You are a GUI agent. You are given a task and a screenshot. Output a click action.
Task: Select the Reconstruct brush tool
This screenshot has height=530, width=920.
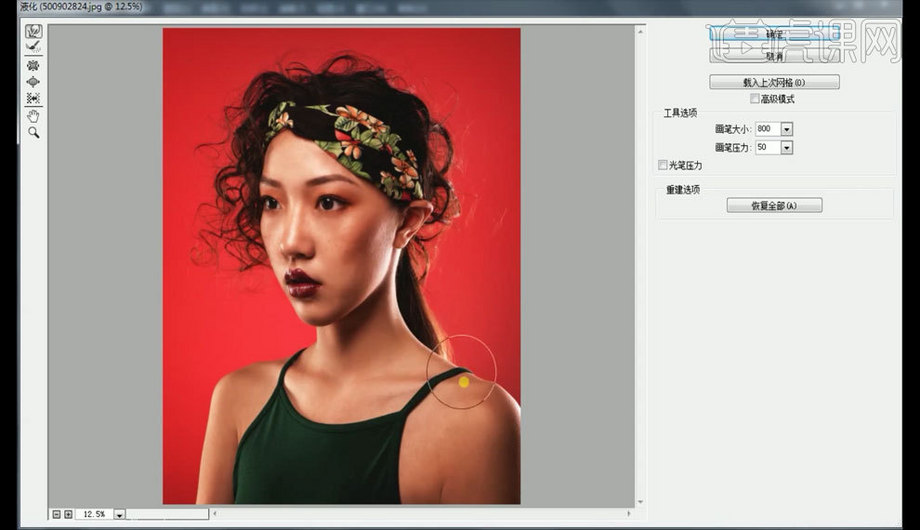[33, 46]
